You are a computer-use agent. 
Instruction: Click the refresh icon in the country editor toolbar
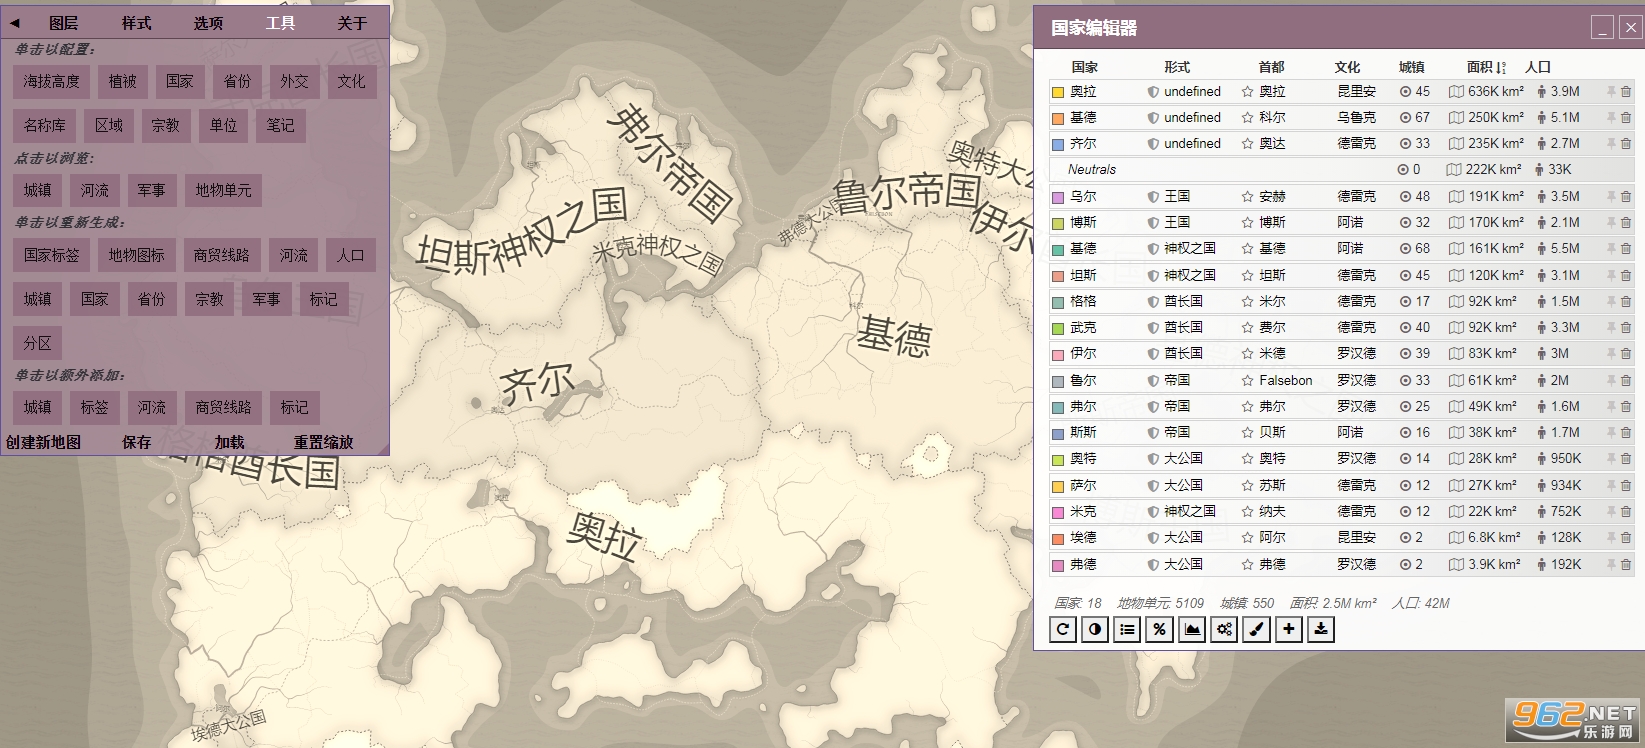click(x=1063, y=629)
